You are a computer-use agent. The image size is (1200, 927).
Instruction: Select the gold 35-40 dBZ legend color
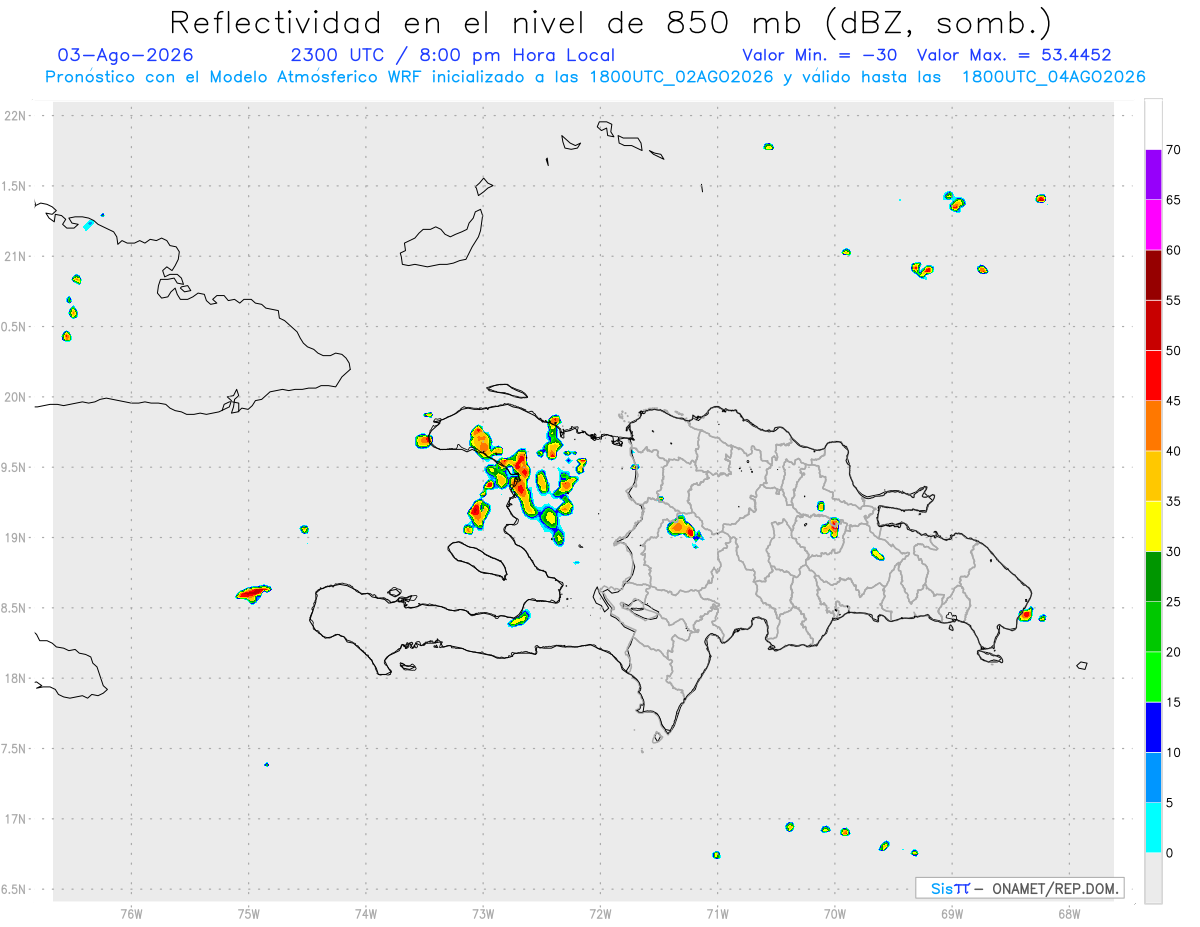coord(1153,476)
